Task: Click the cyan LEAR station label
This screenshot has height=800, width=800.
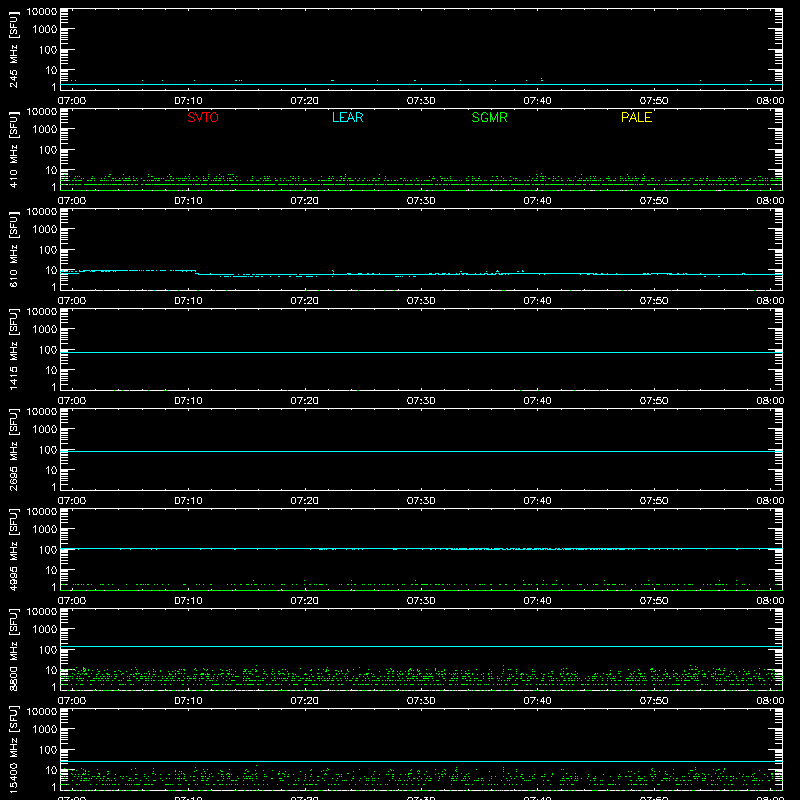Action: pyautogui.click(x=347, y=117)
